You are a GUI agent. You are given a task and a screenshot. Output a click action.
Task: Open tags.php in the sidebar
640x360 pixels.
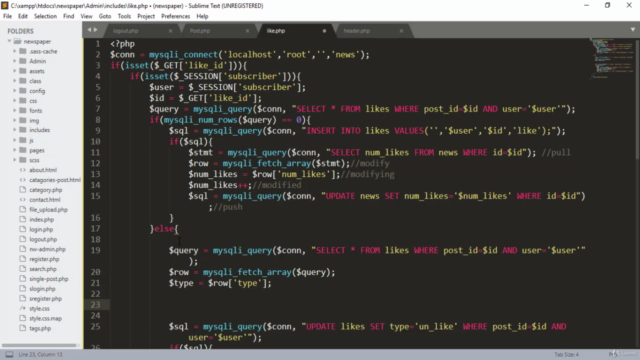point(40,328)
